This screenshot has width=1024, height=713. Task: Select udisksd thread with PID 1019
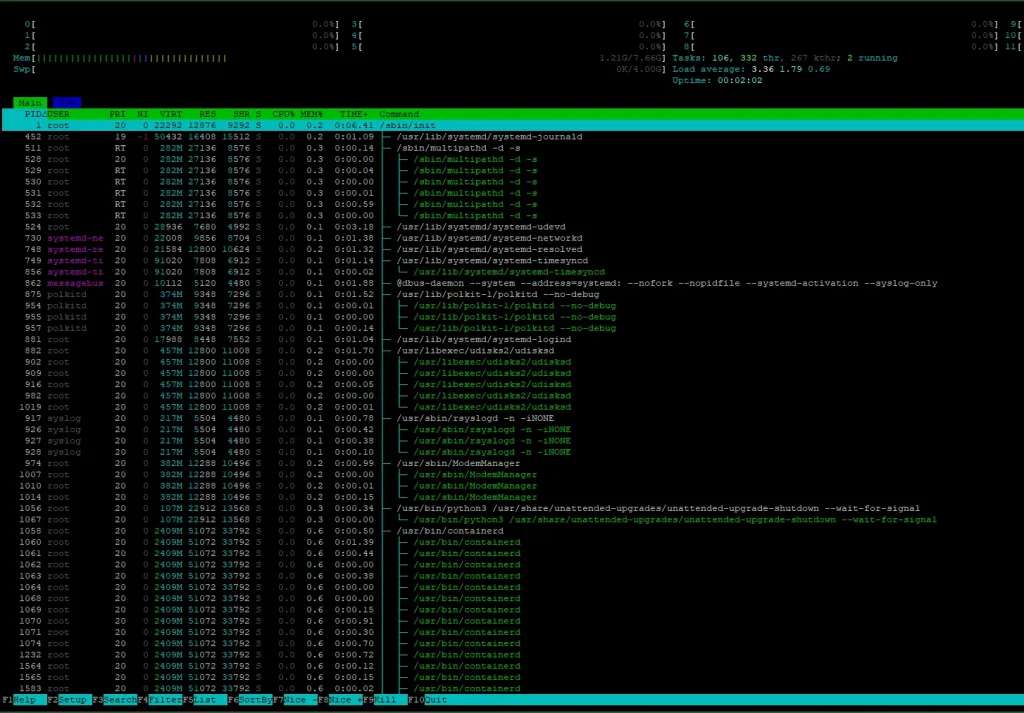click(512, 407)
